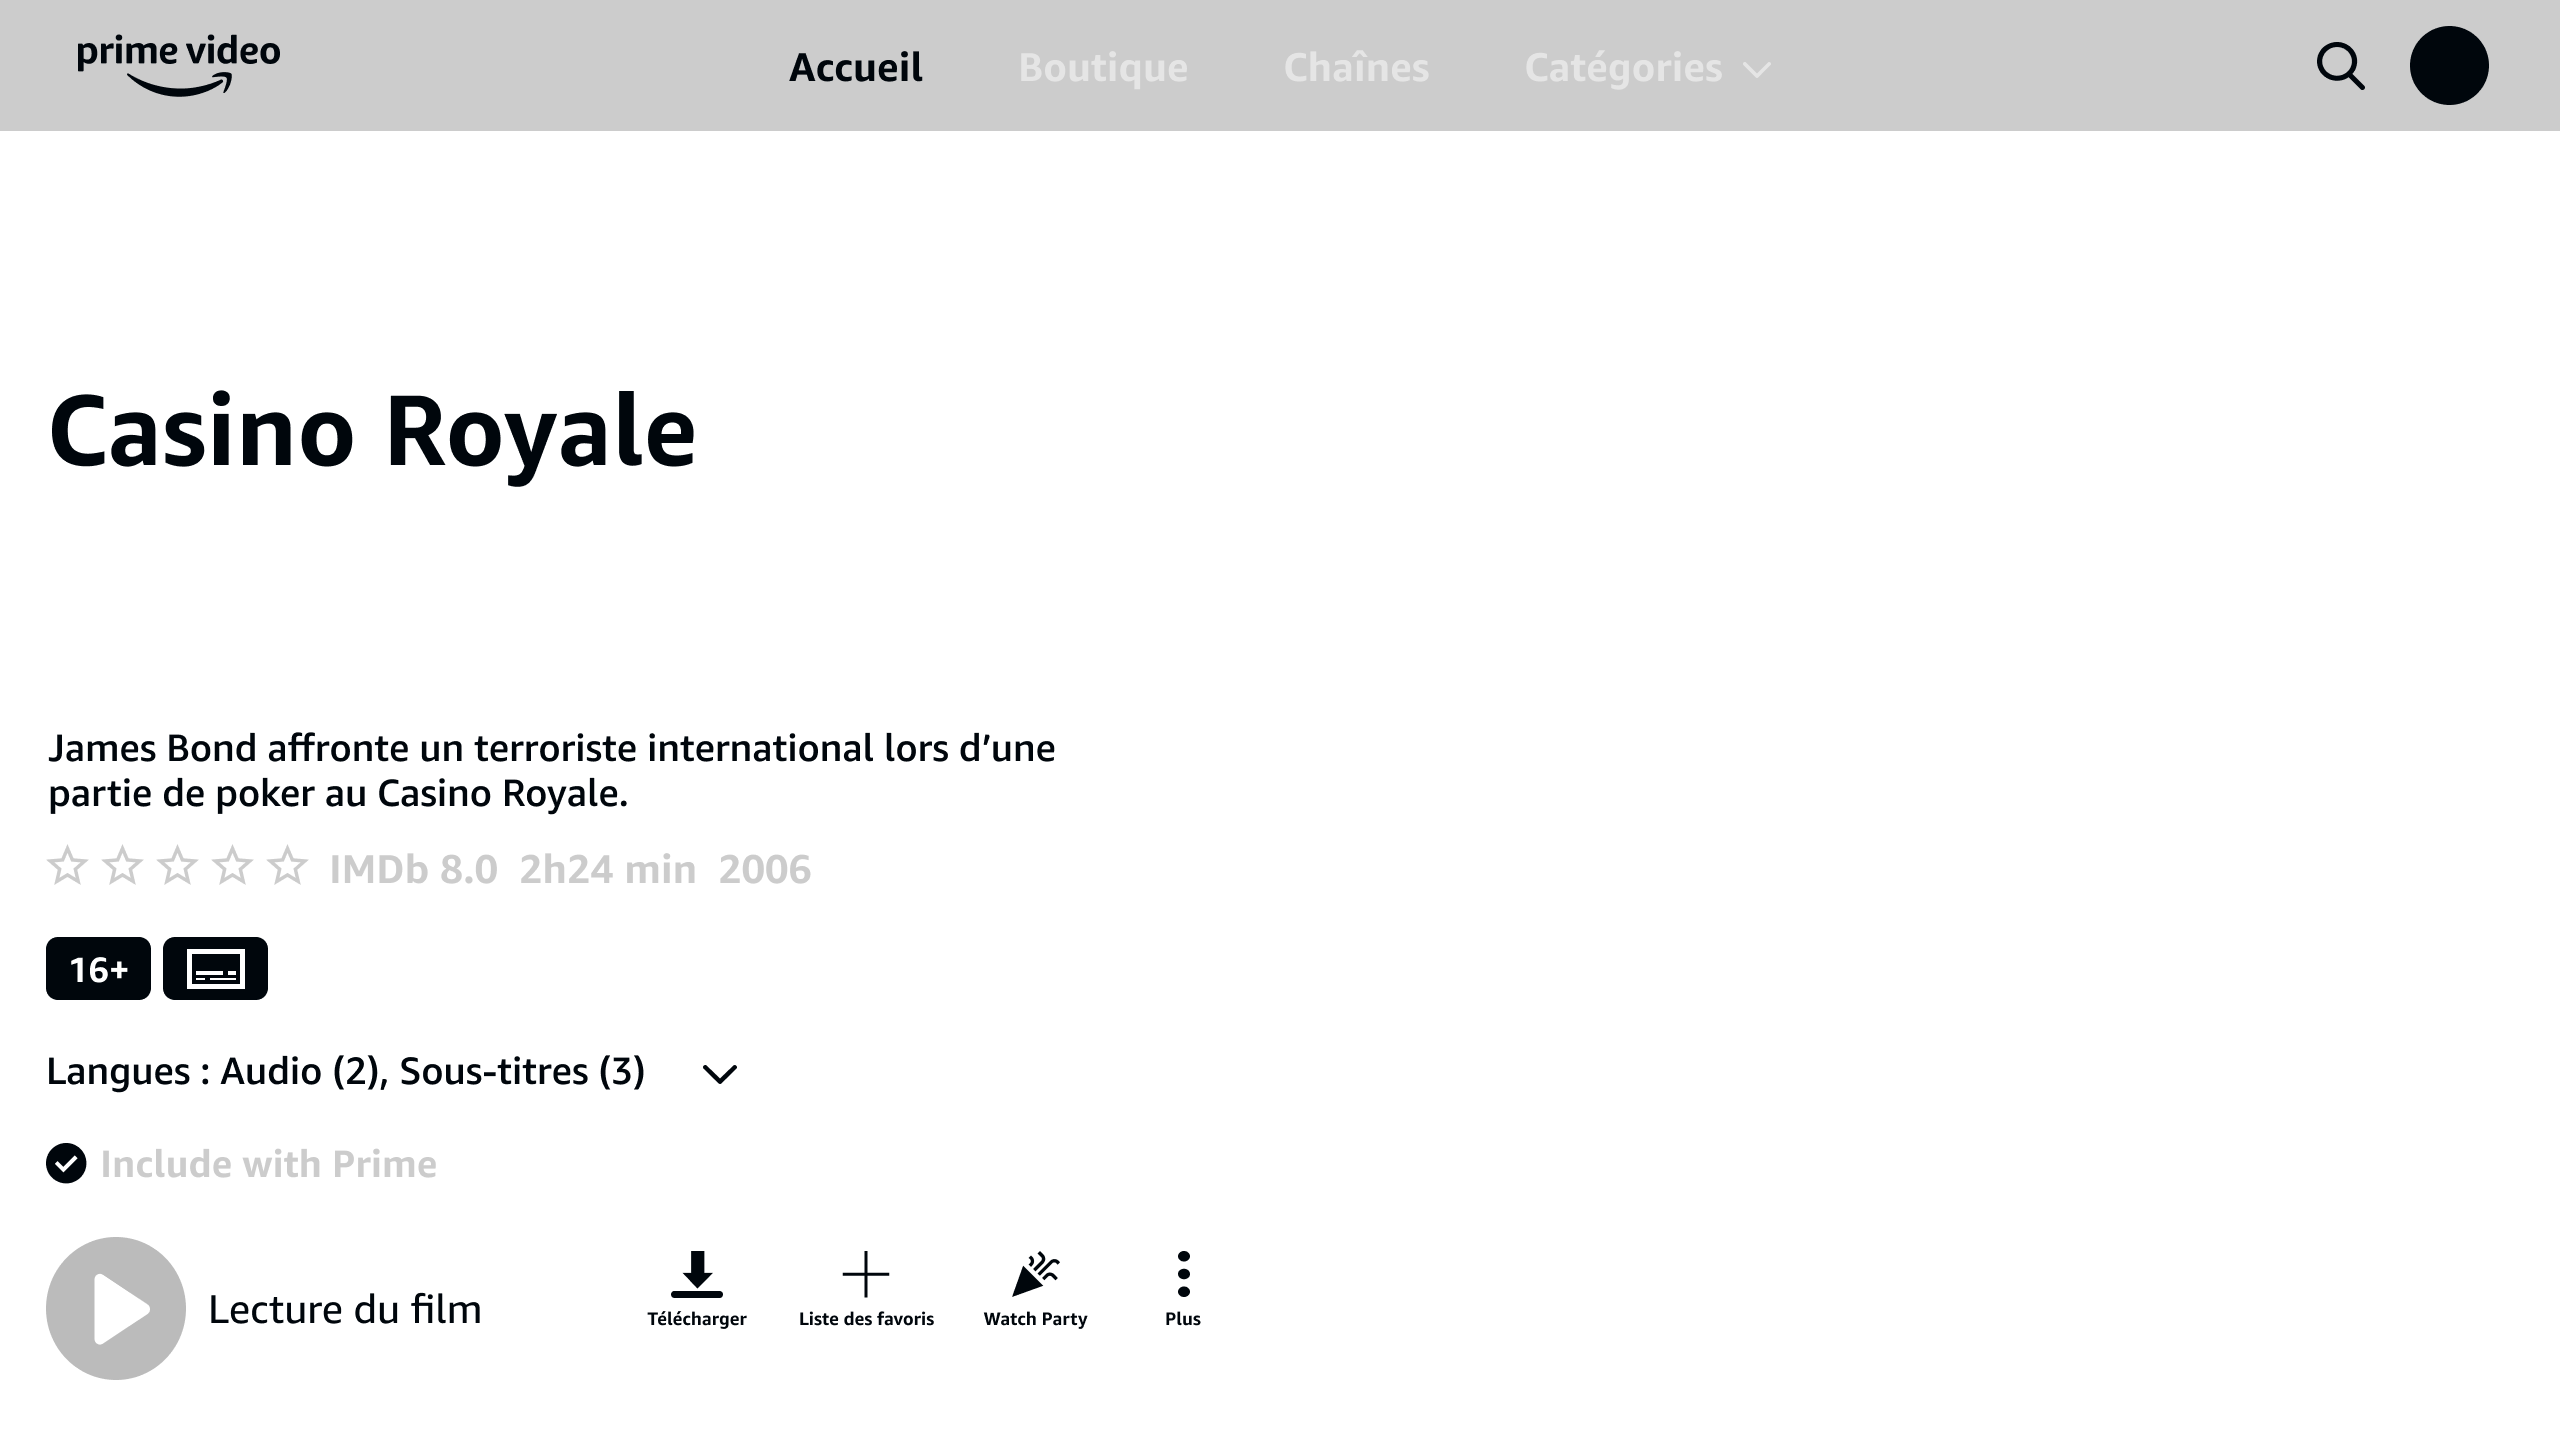Click the 2h24 min duration text
Screen dimensions: 2560x1440
(607, 869)
